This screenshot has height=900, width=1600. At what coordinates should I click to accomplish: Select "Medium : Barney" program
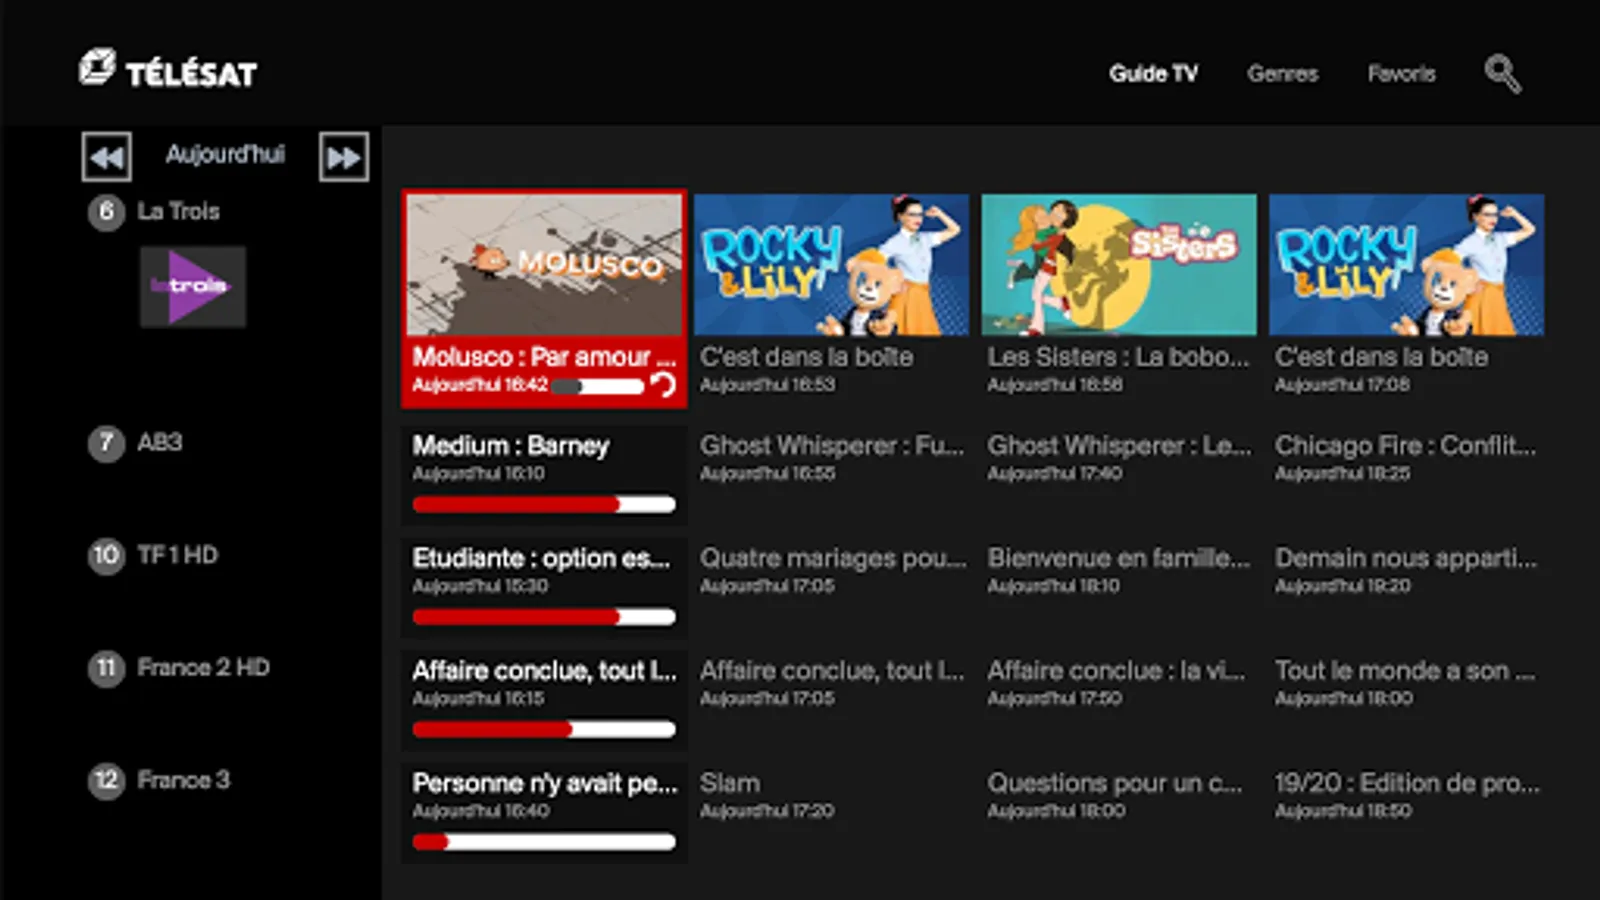[x=511, y=446]
